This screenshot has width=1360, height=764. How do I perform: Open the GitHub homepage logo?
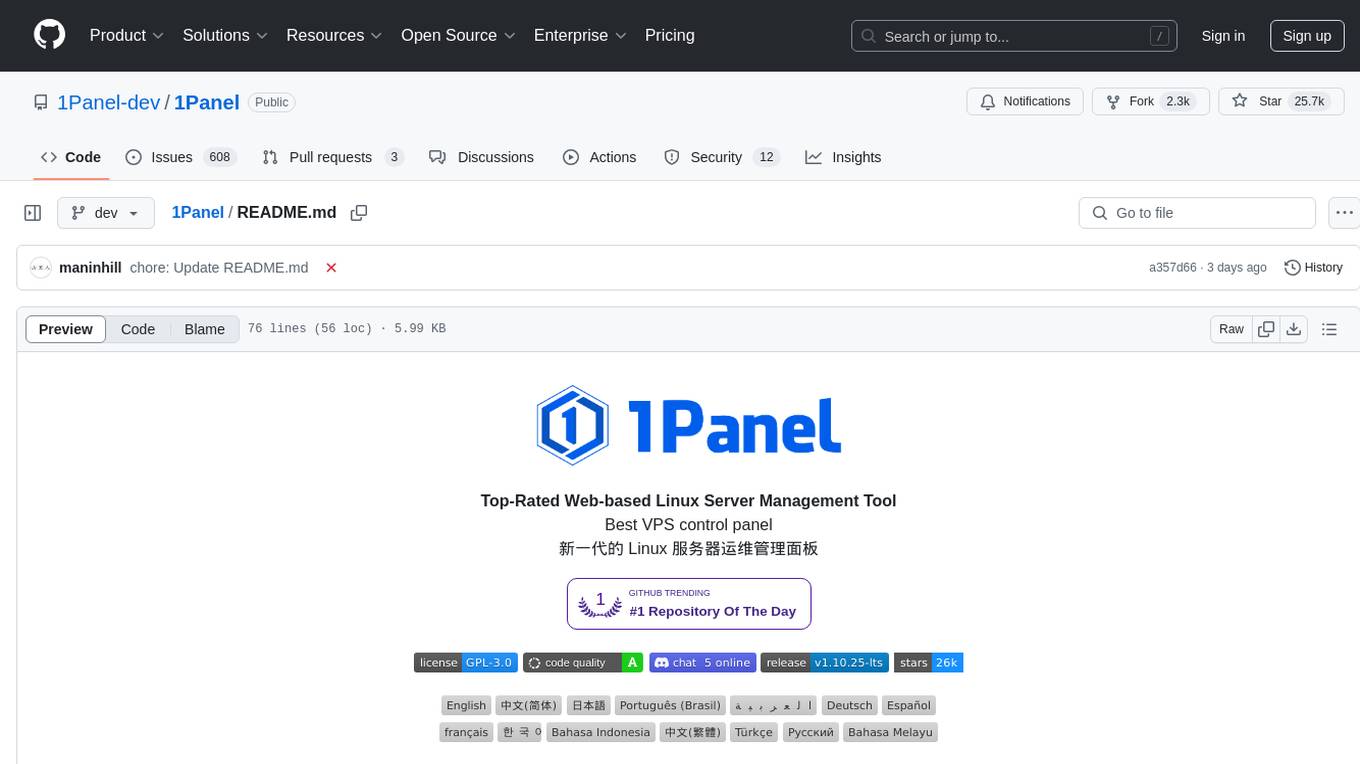(50, 35)
